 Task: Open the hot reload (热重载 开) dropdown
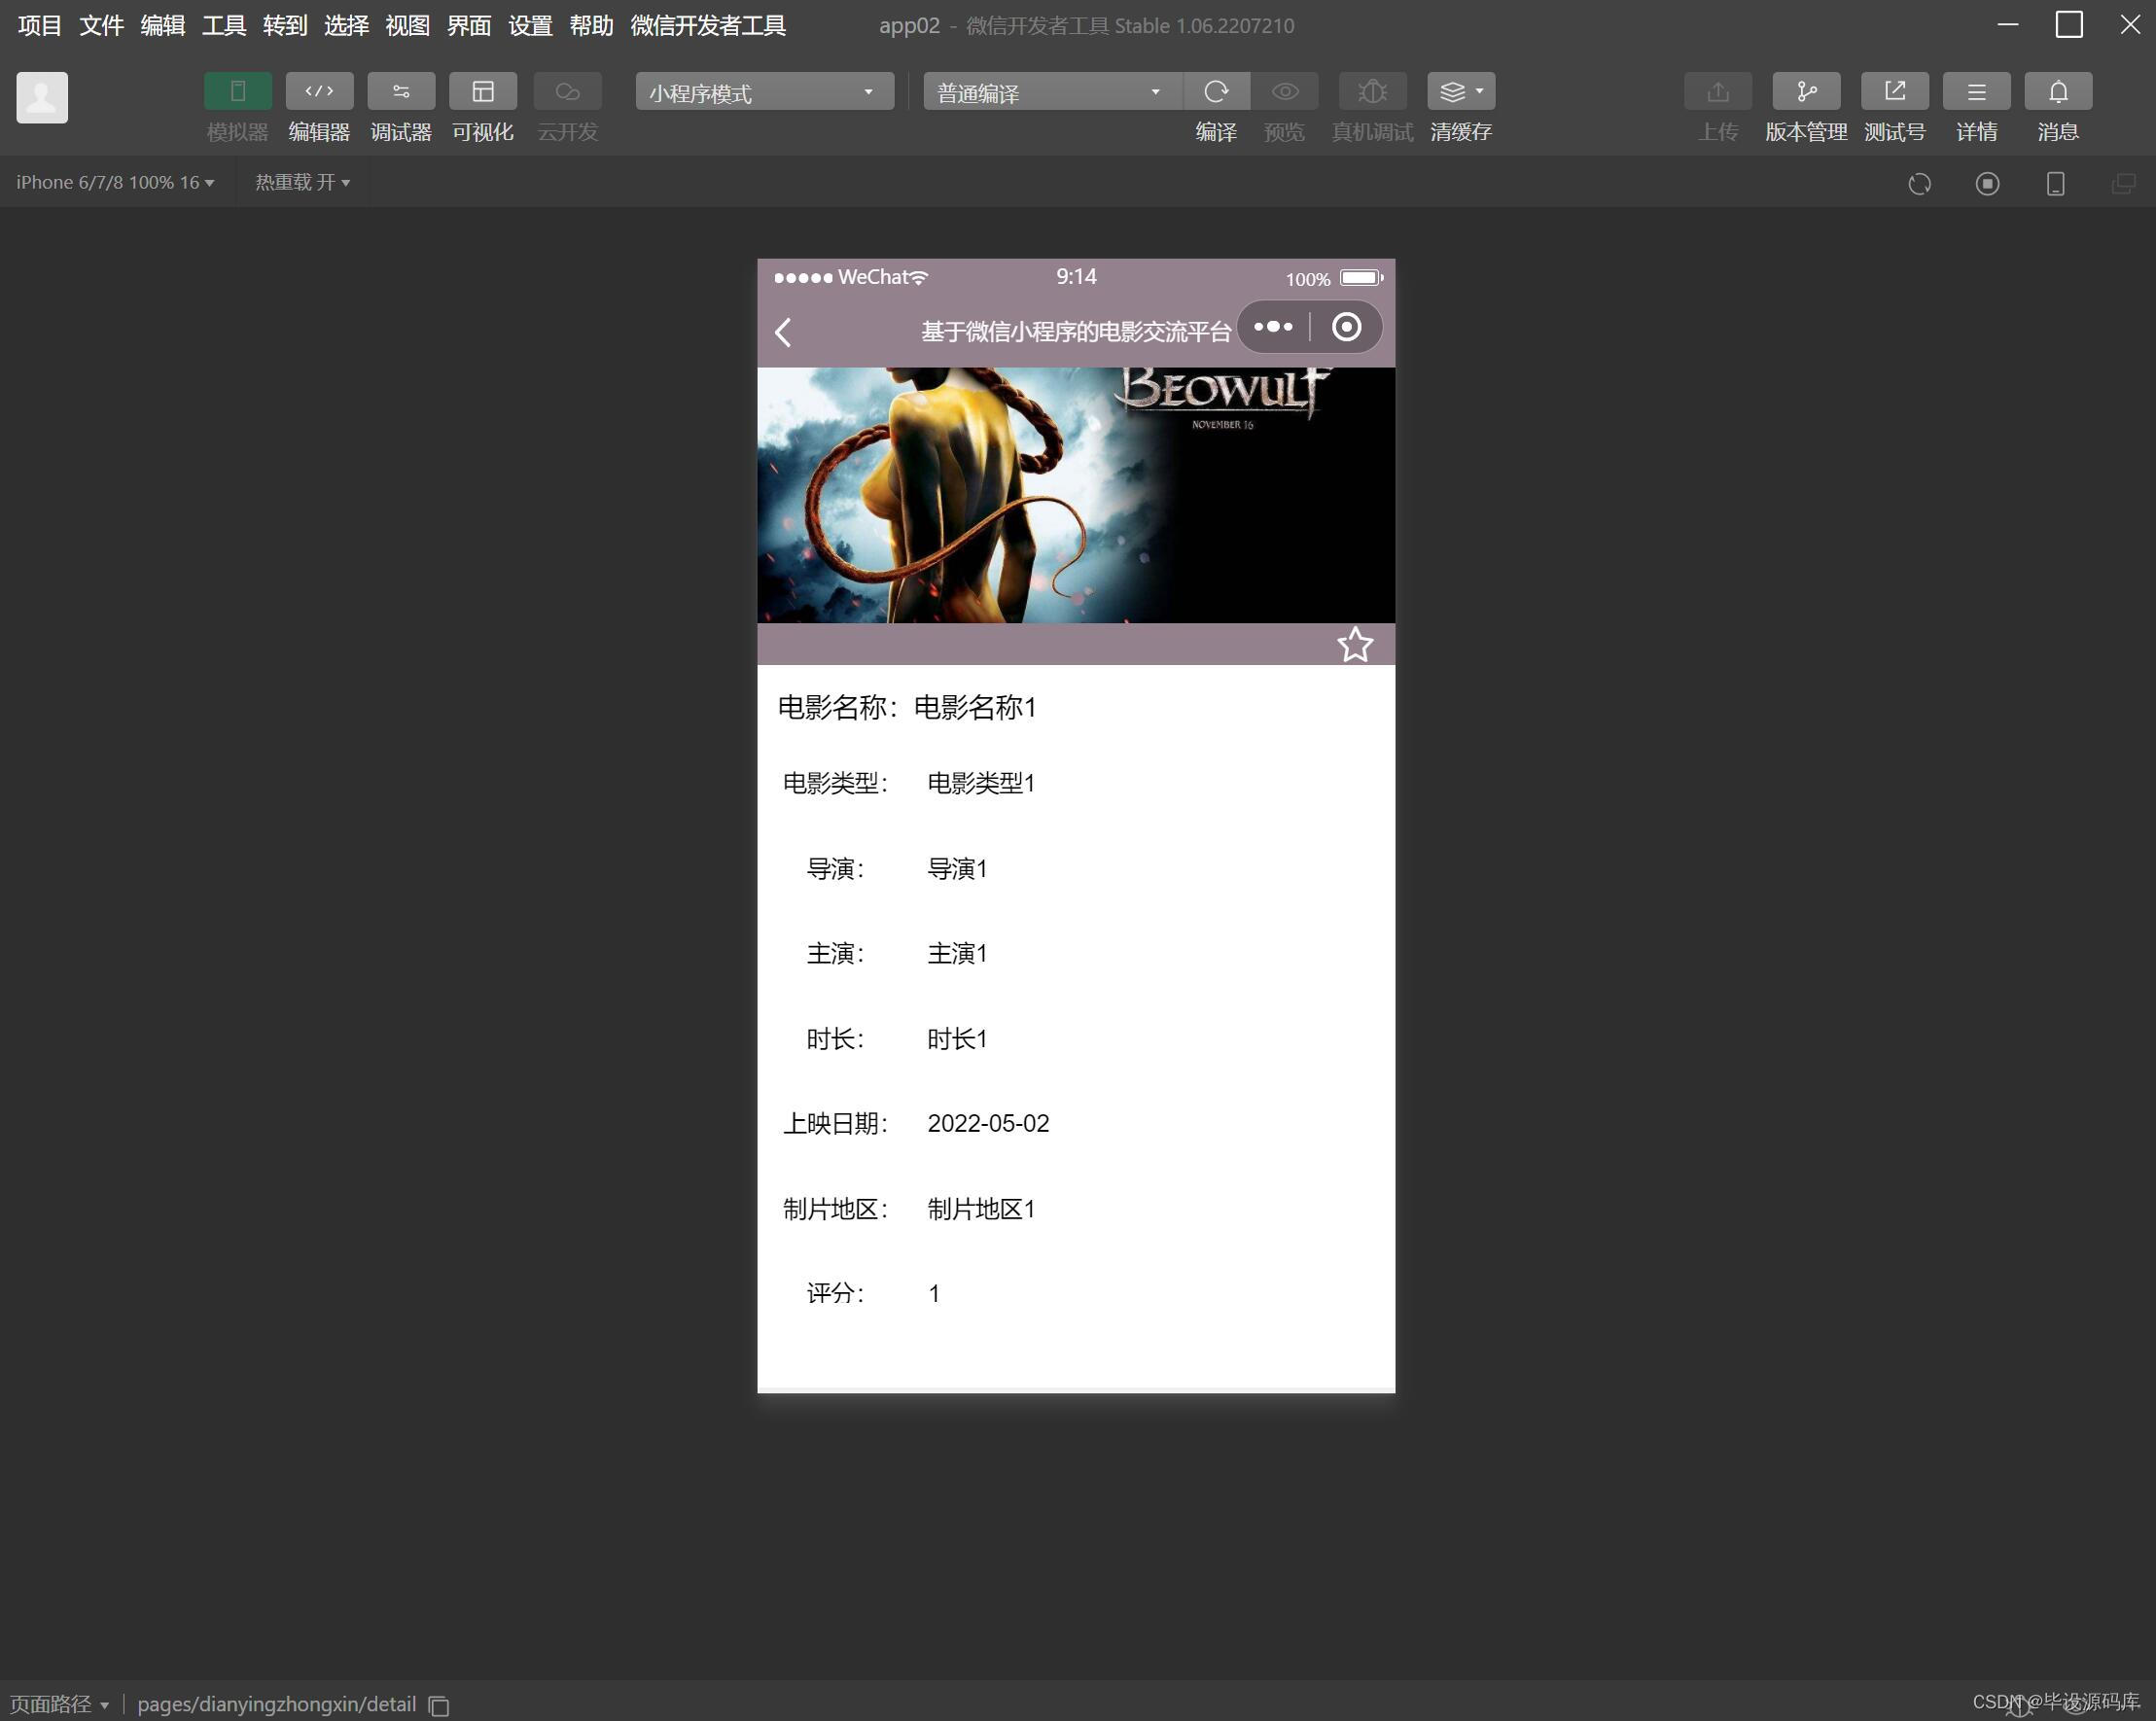pyautogui.click(x=302, y=182)
